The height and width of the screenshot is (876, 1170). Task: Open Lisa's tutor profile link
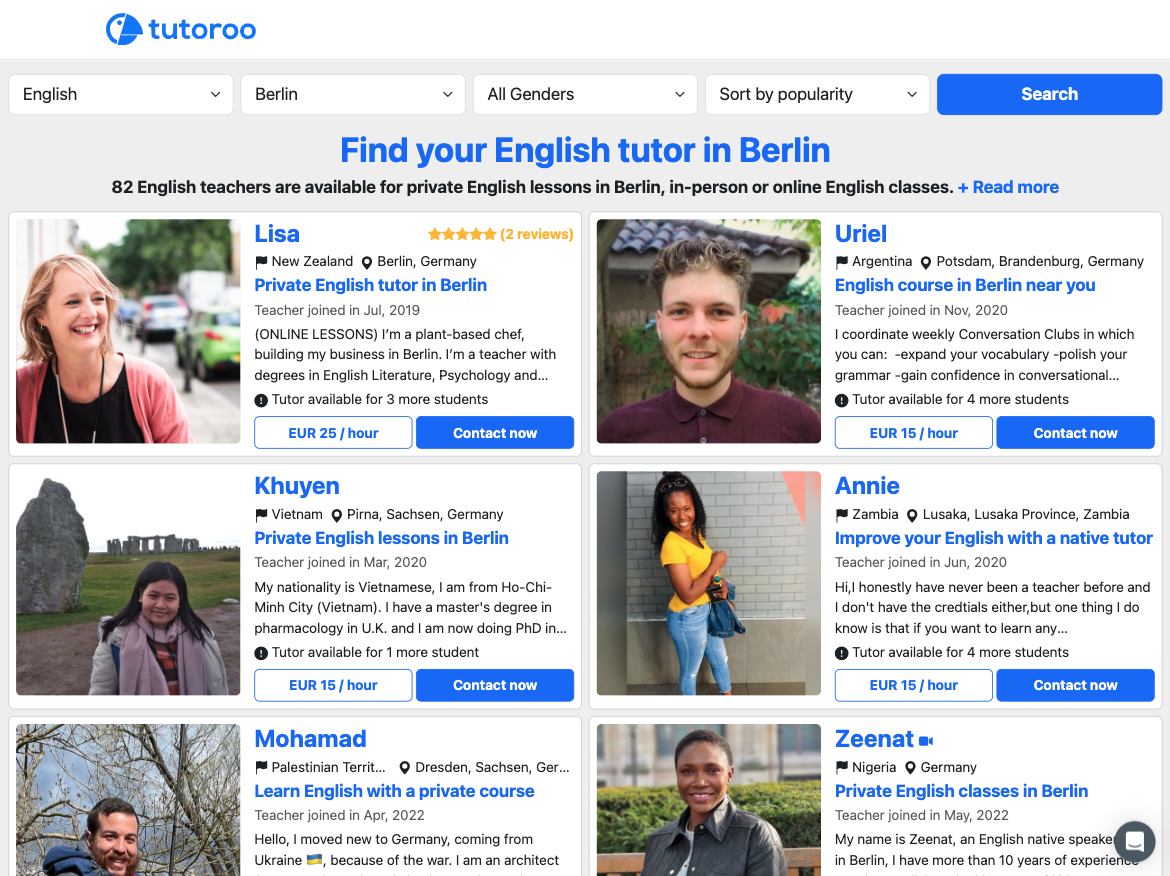click(370, 285)
